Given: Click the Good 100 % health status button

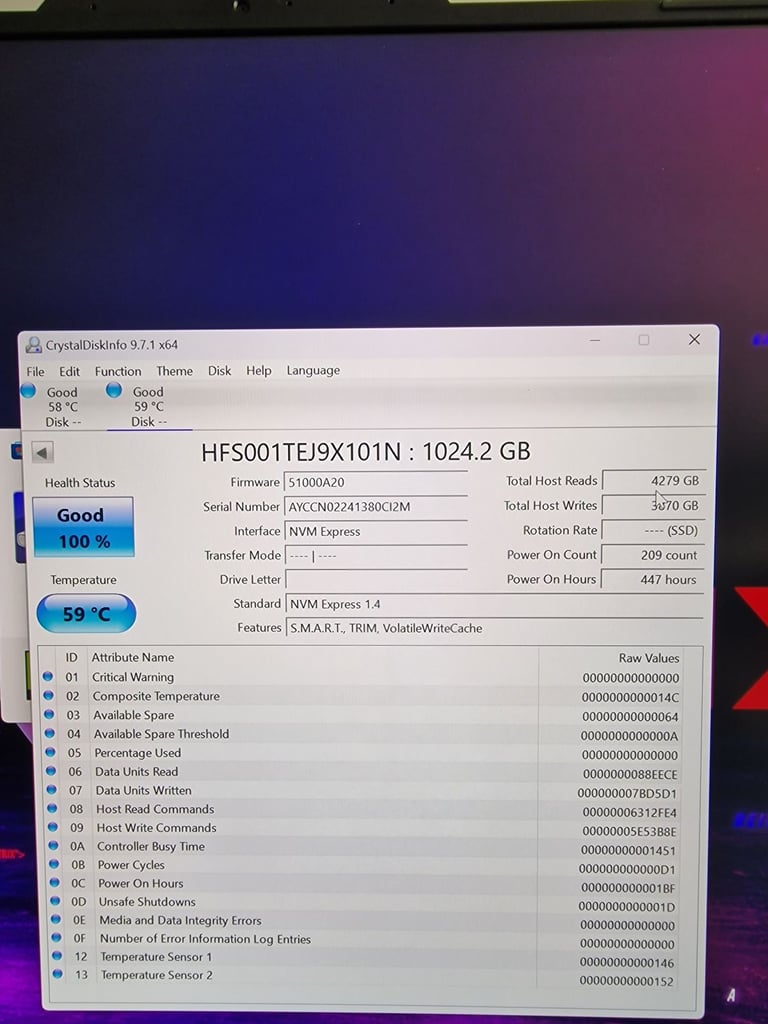Looking at the screenshot, I should pos(83,528).
